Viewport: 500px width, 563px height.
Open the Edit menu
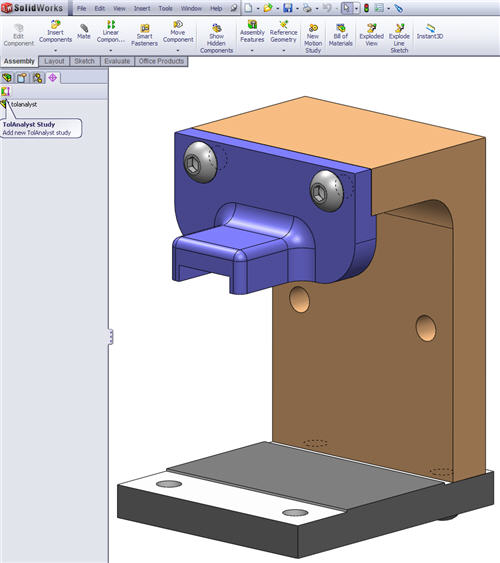99,8
